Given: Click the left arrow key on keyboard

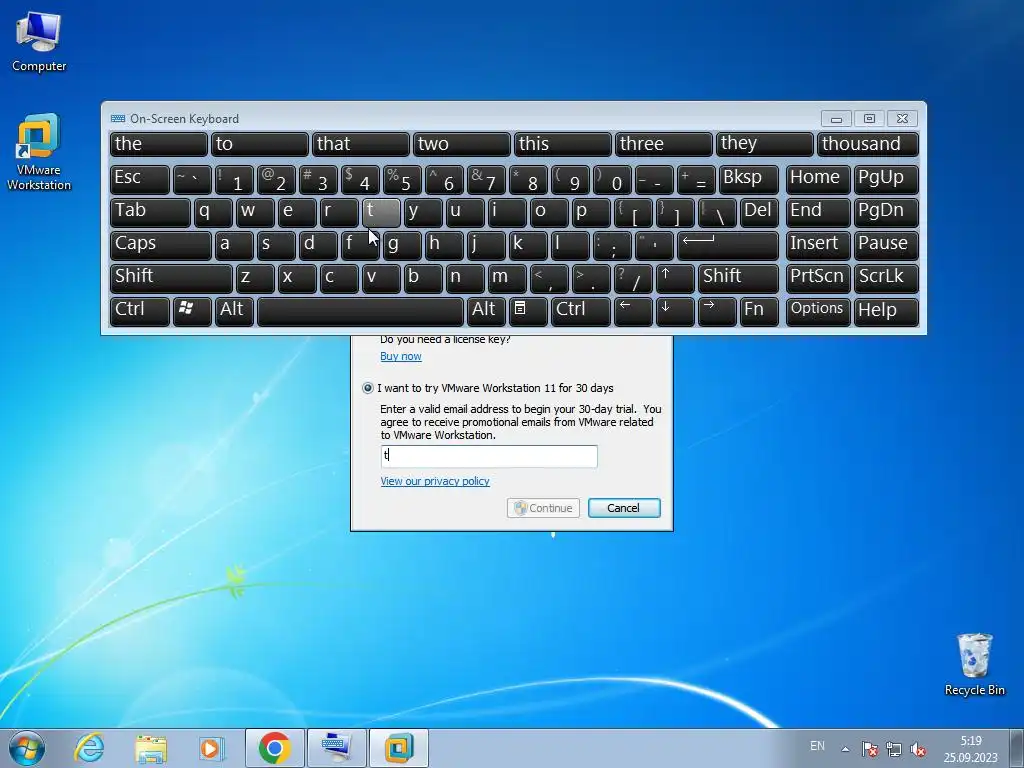Looking at the screenshot, I should coord(633,312).
